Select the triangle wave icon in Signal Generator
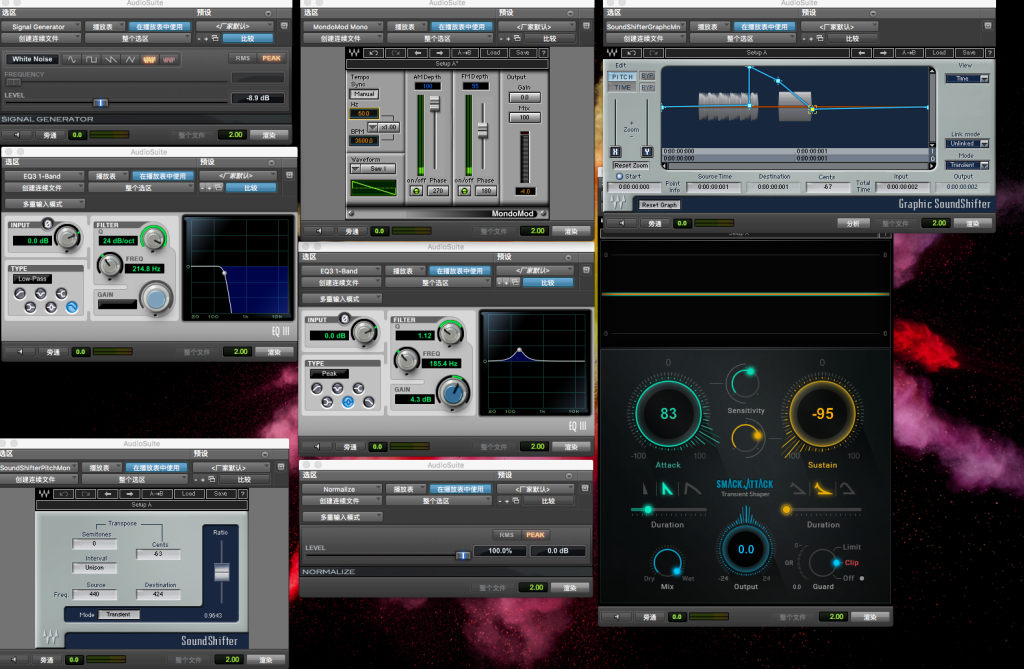Viewport: 1024px width, 669px height. pyautogui.click(x=130, y=59)
